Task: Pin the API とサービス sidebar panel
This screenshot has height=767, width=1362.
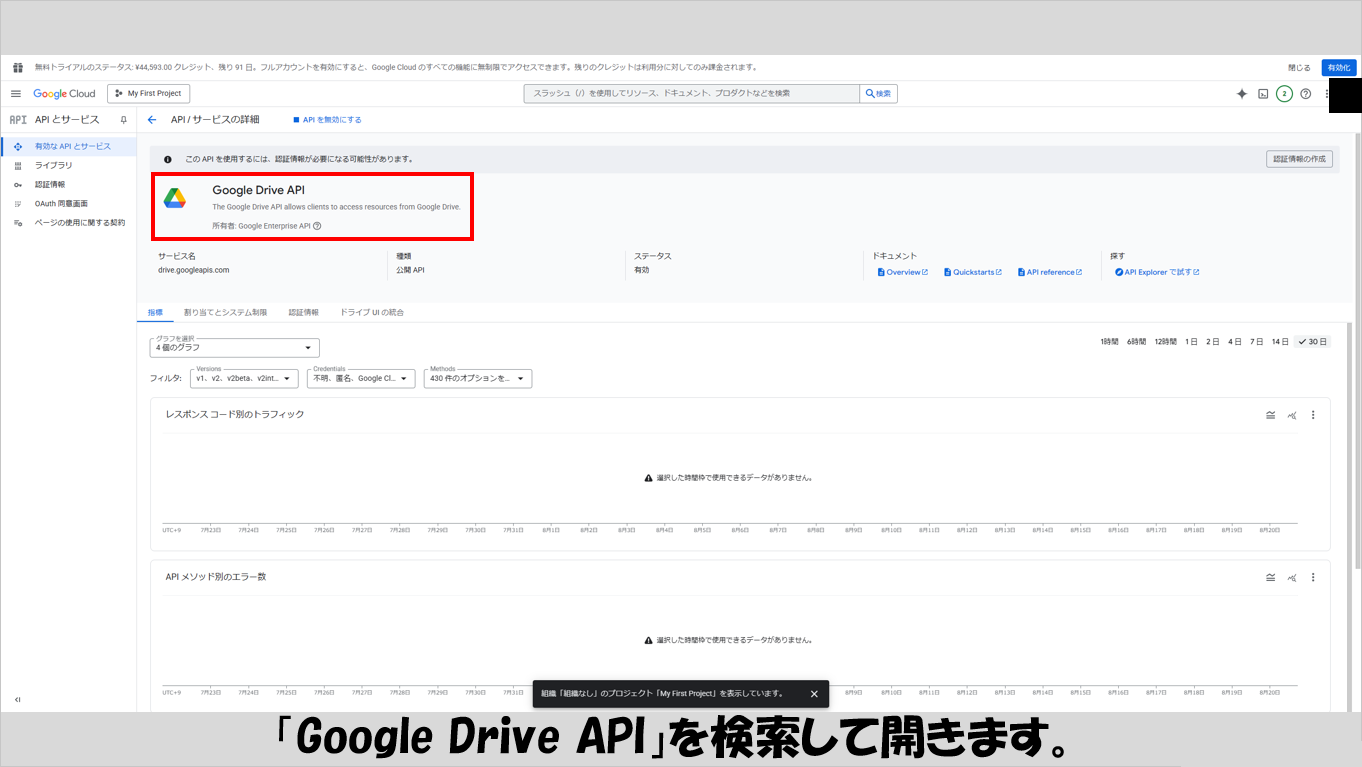Action: click(x=124, y=119)
